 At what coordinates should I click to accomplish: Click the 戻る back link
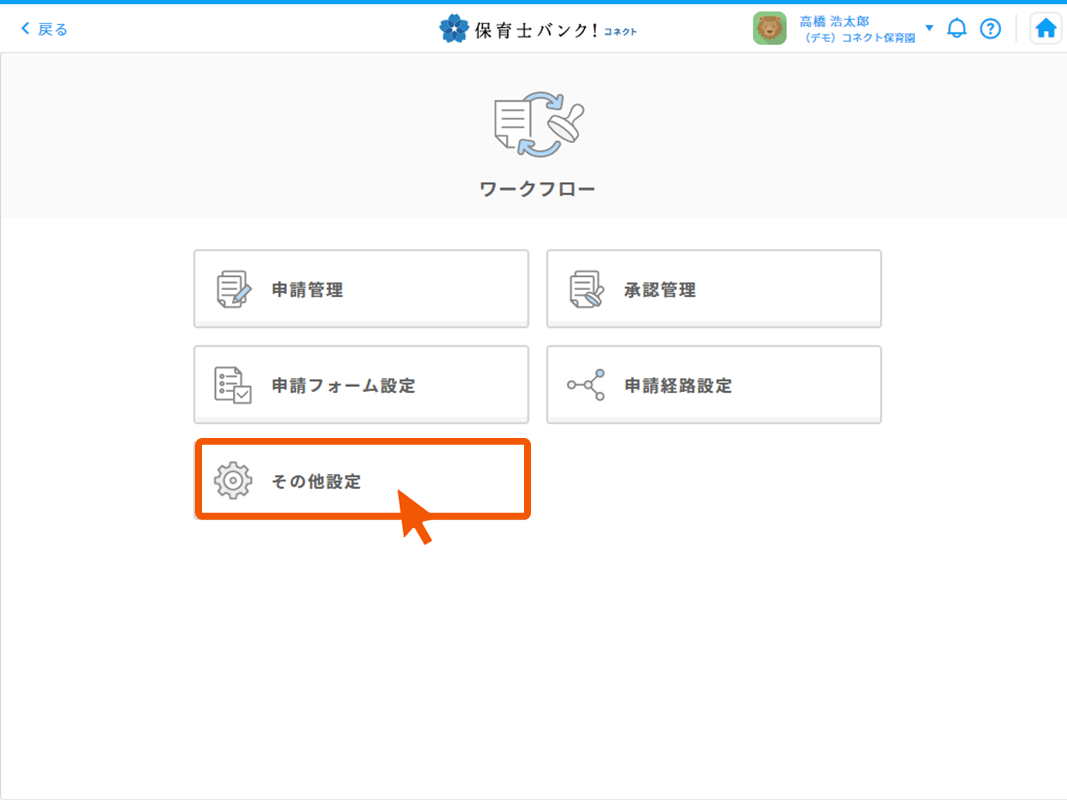53,29
